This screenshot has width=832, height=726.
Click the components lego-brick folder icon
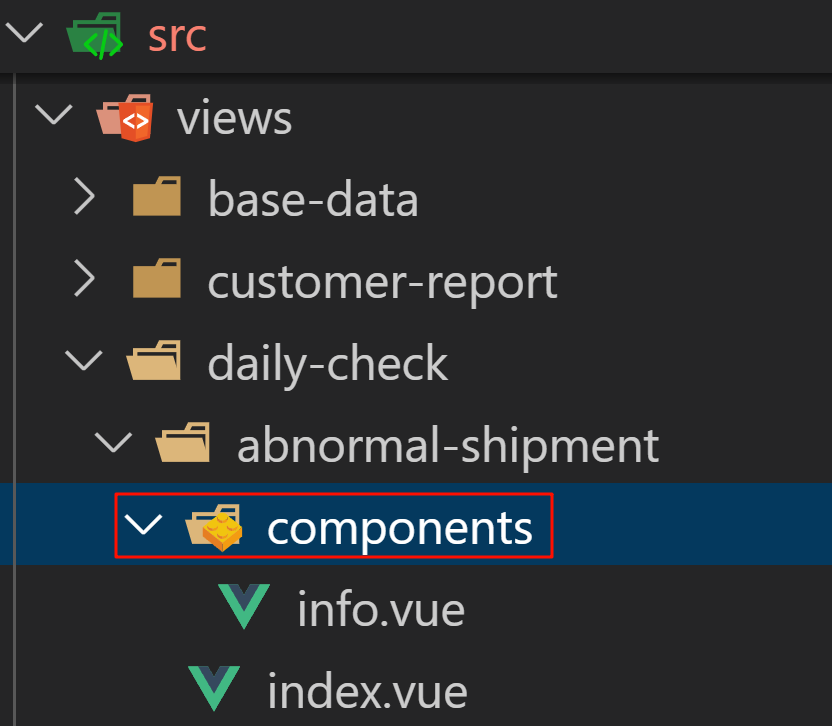[x=214, y=528]
